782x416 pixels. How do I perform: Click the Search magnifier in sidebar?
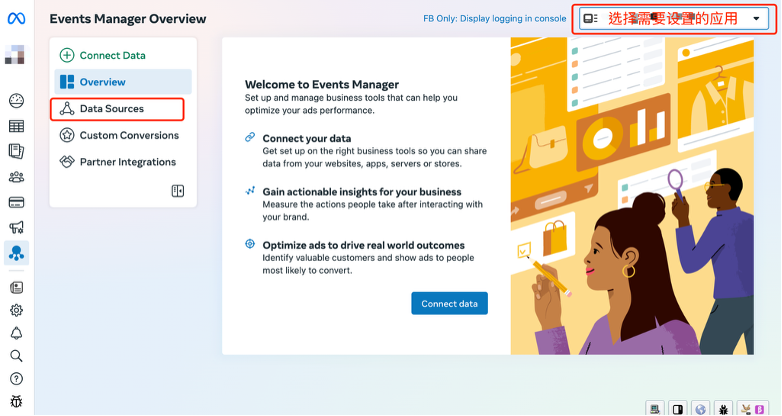click(x=16, y=356)
